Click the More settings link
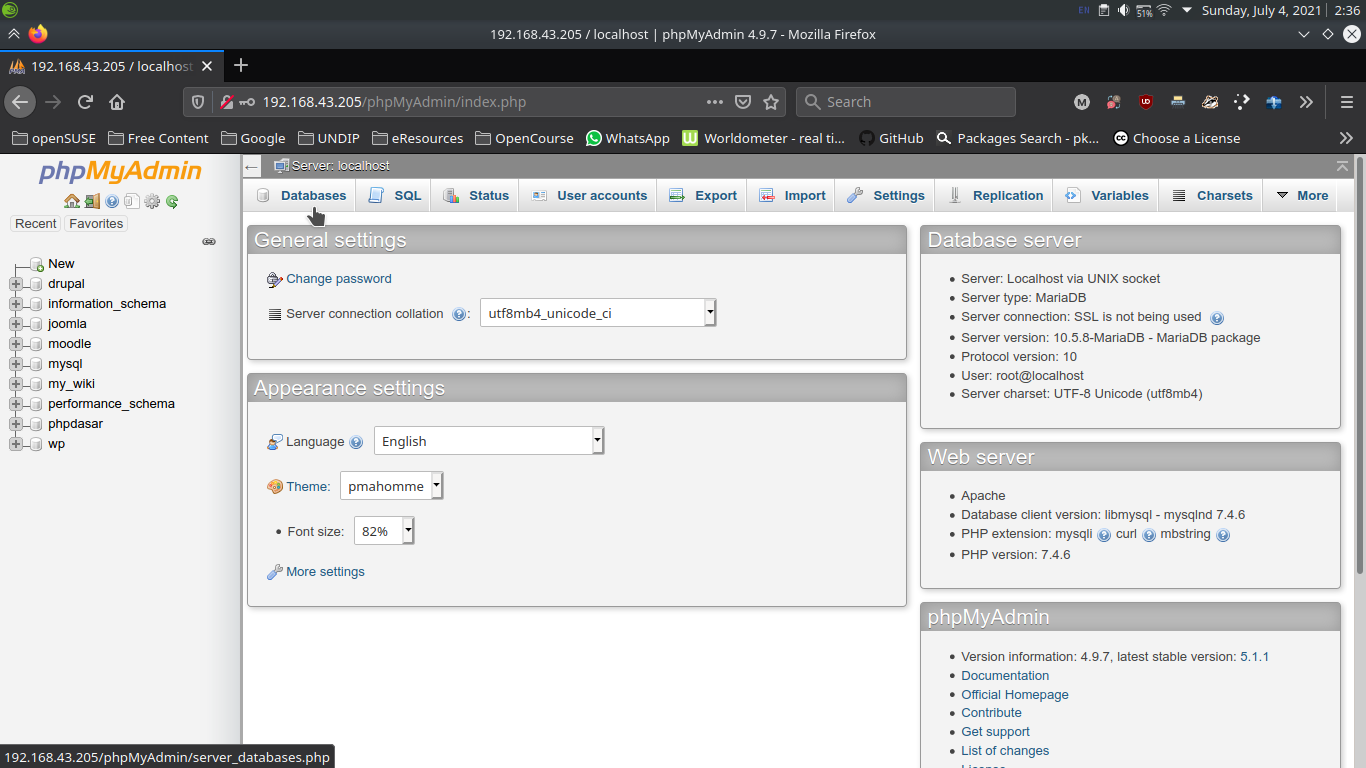 coord(325,572)
